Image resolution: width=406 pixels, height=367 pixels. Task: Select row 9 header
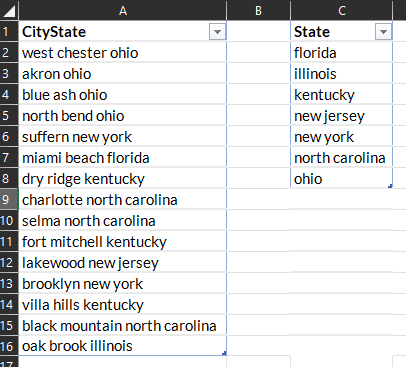9,200
